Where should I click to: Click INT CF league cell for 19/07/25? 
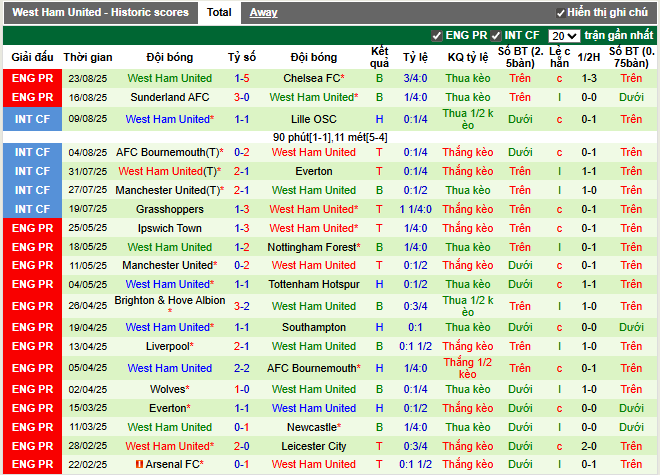[32, 209]
